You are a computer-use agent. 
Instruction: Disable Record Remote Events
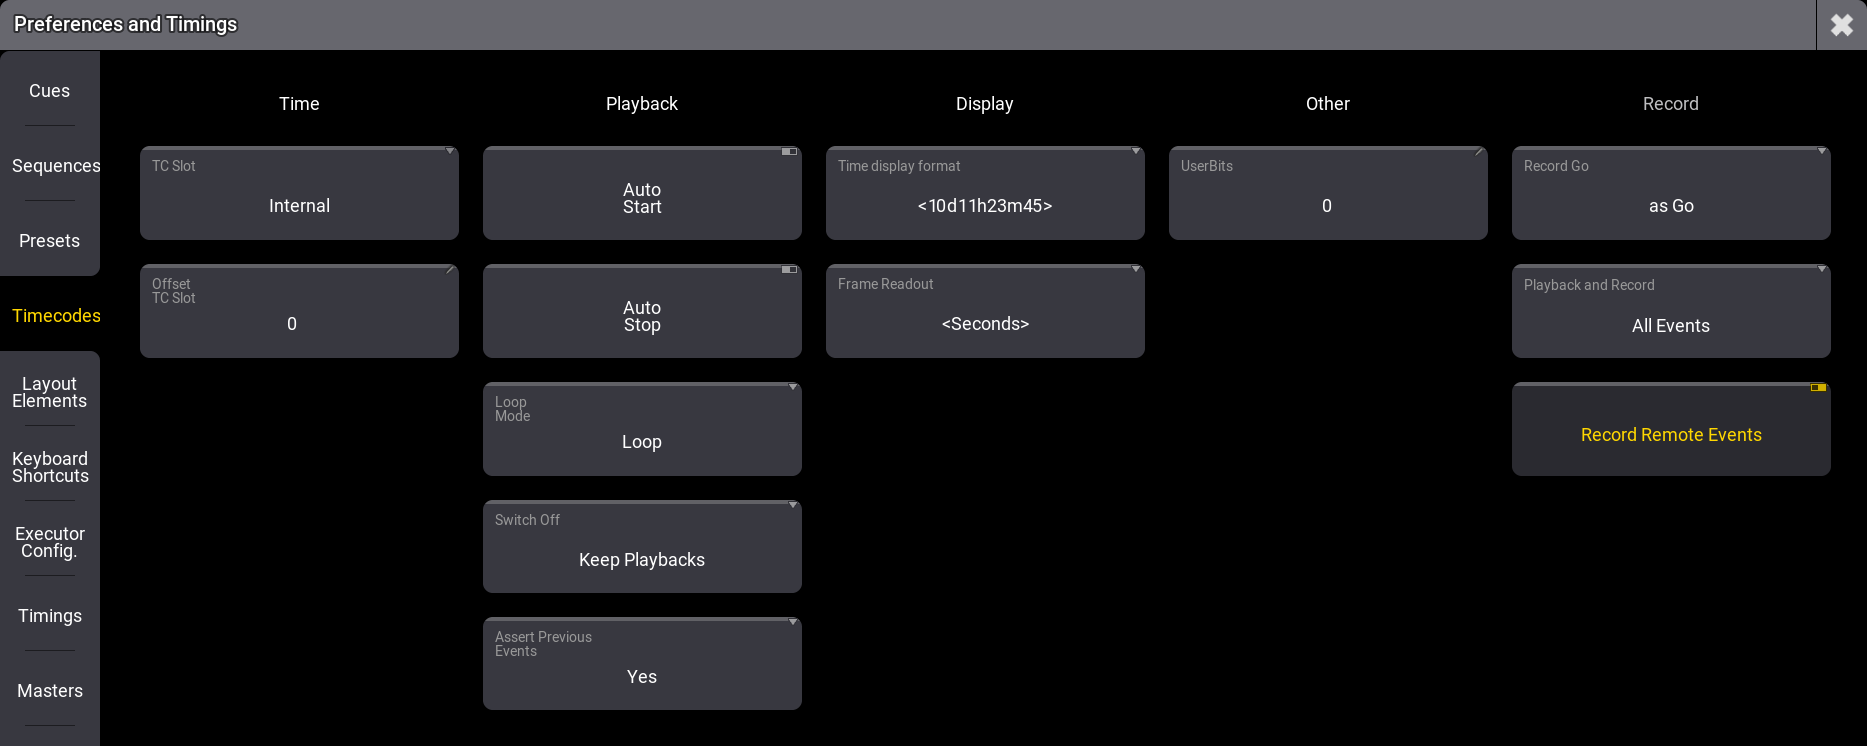pyautogui.click(x=1670, y=429)
